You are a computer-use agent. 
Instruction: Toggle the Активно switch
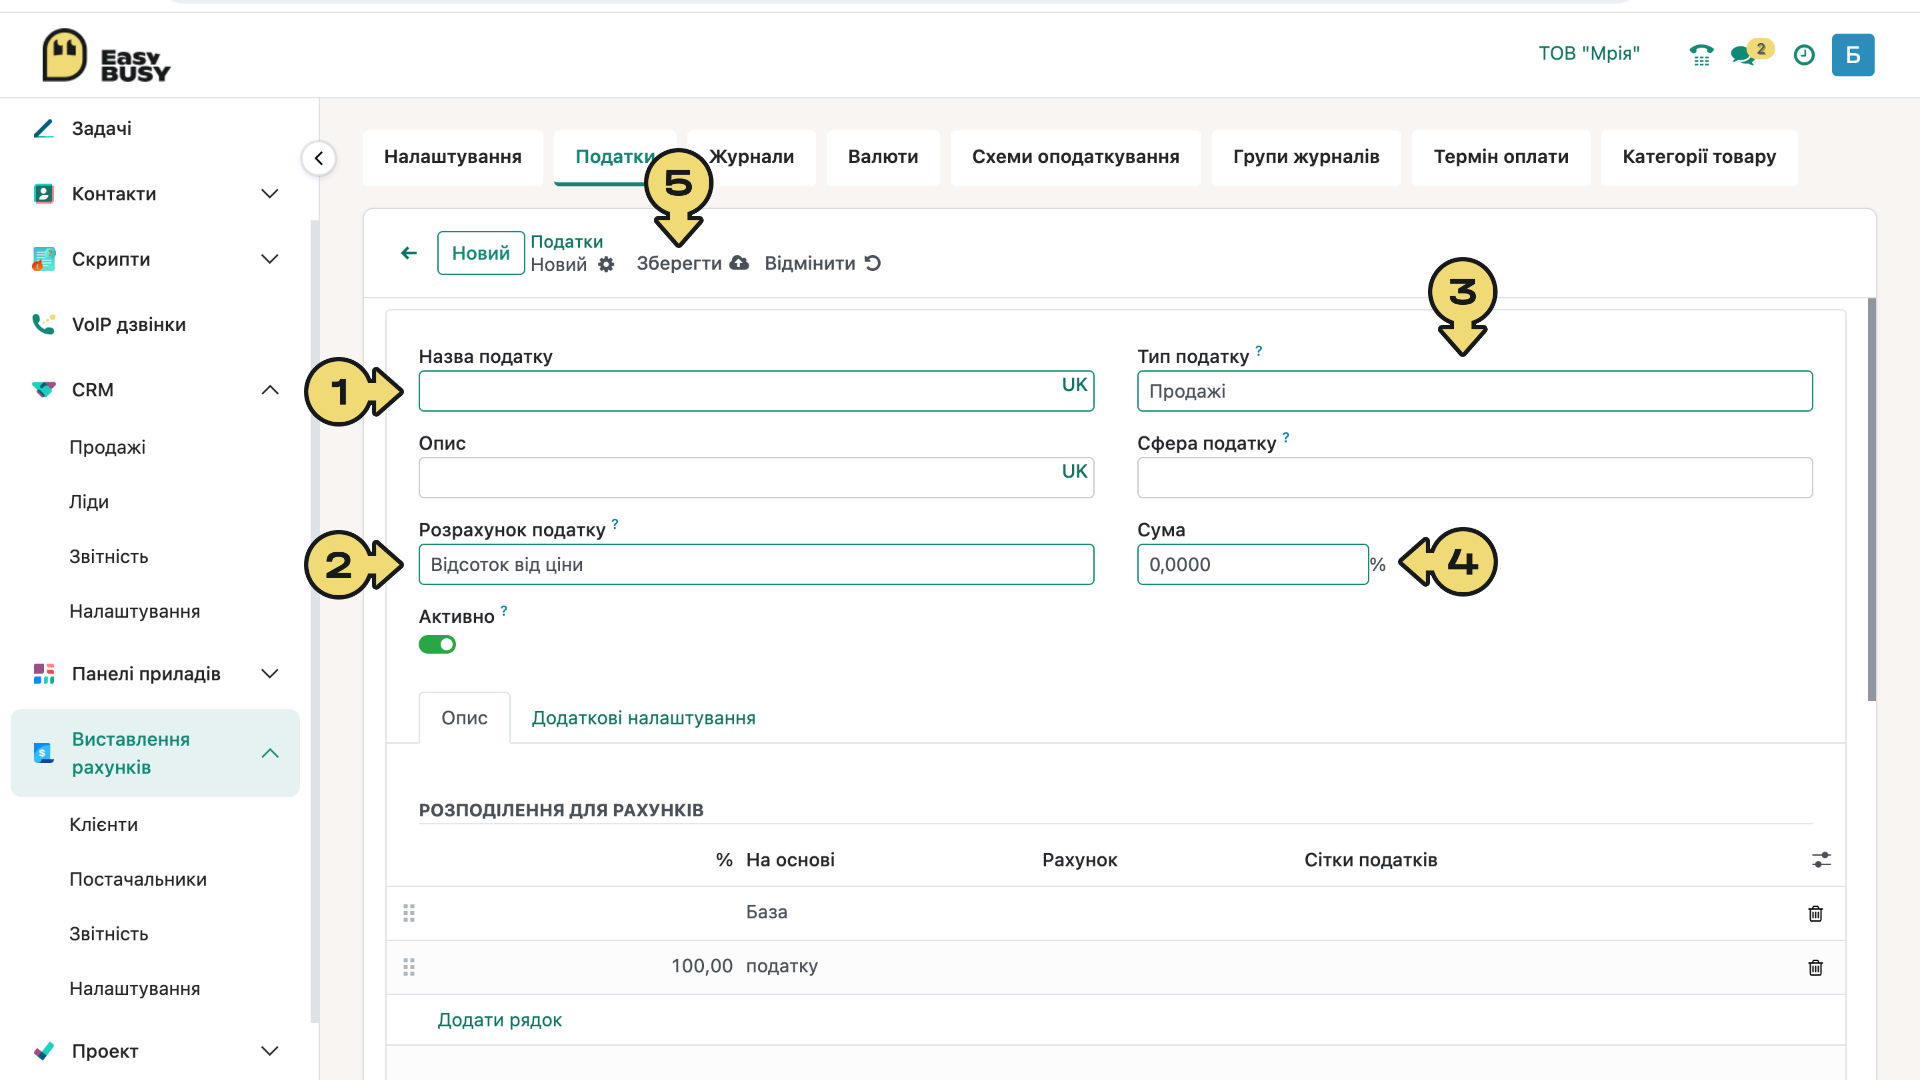tap(437, 645)
